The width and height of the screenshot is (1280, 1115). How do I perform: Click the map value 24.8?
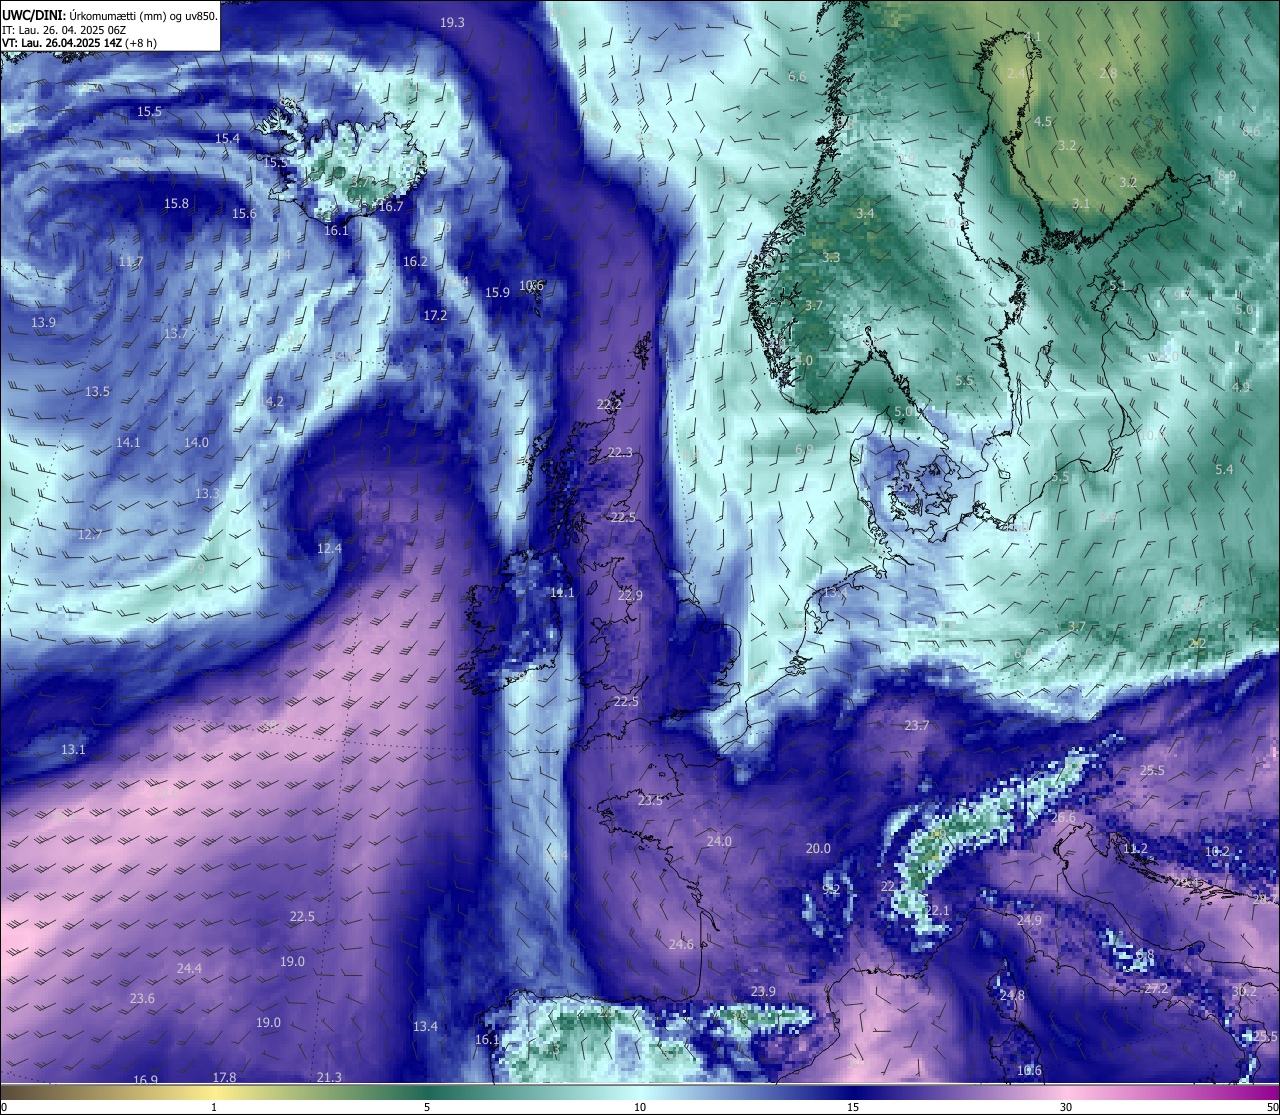coord(1012,995)
